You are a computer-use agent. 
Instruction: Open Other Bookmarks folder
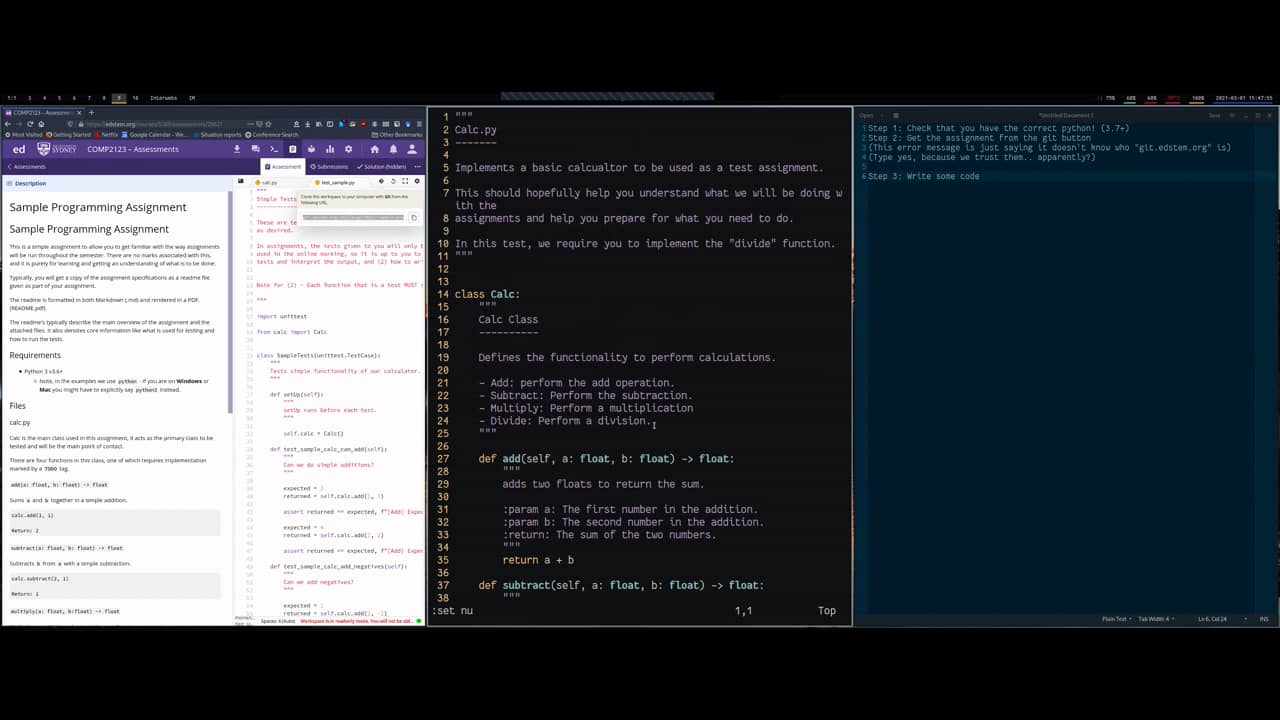(397, 134)
